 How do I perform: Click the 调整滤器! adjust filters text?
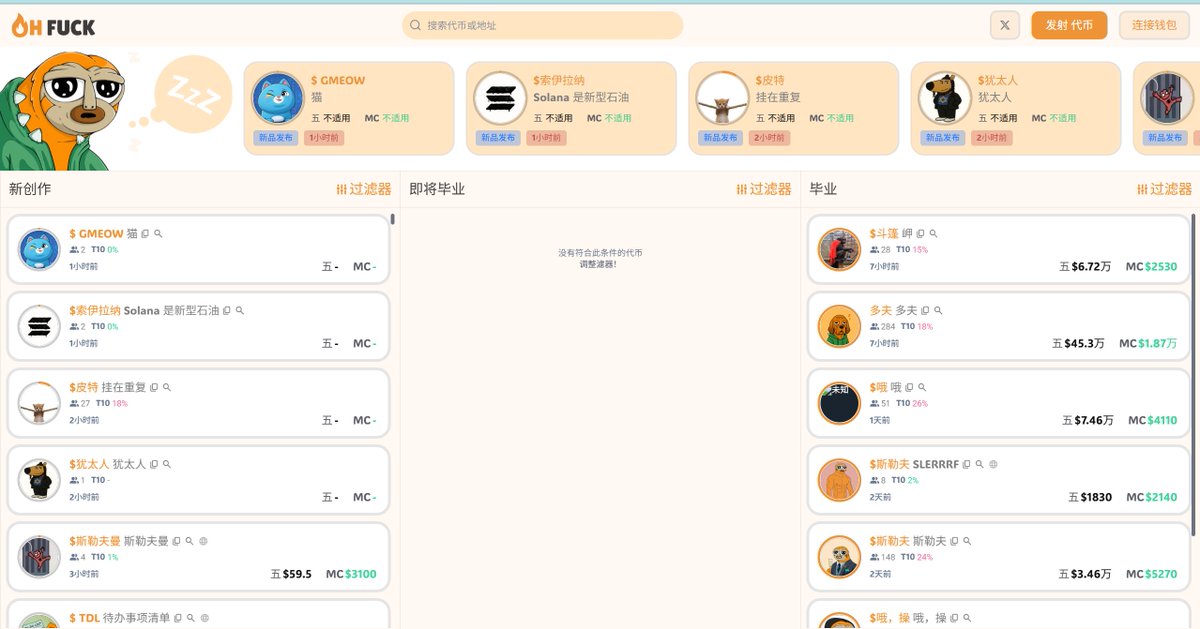coord(600,264)
